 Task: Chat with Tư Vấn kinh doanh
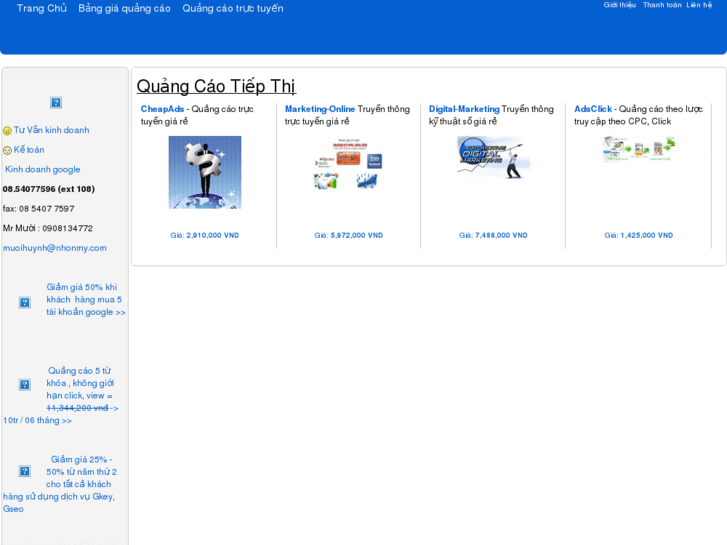coord(51,130)
